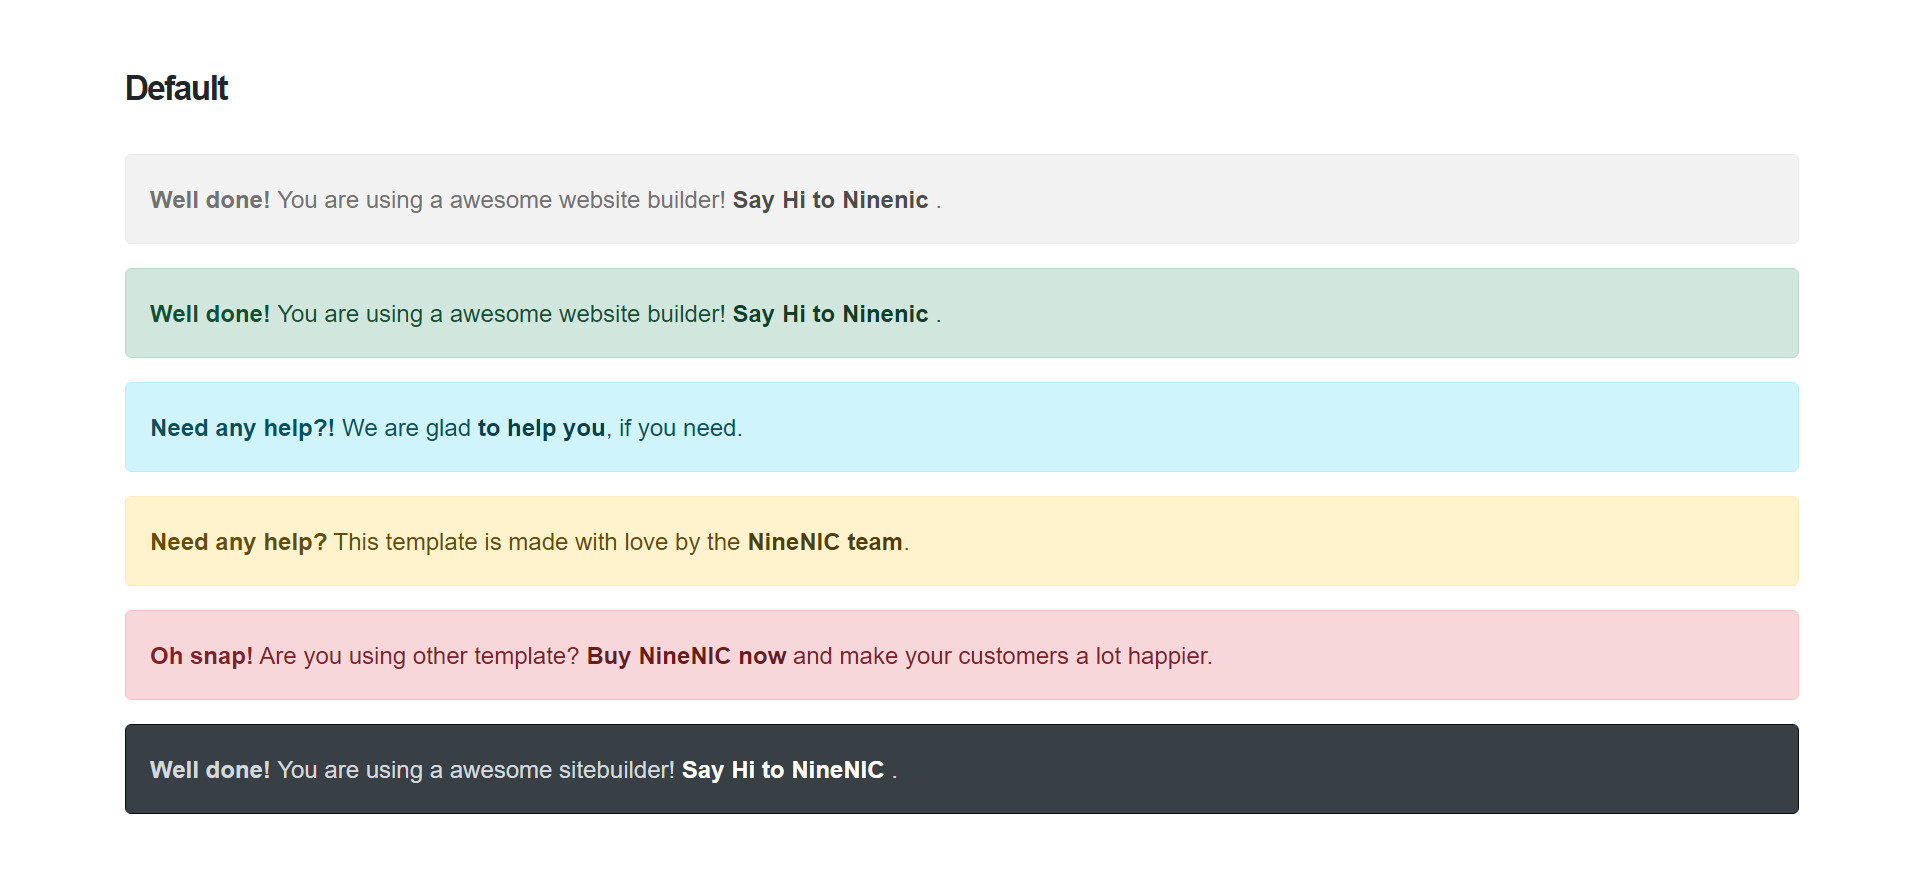Click "Say Hi to Ninenic" in gray alert
This screenshot has height=889, width=1920.
click(x=830, y=200)
